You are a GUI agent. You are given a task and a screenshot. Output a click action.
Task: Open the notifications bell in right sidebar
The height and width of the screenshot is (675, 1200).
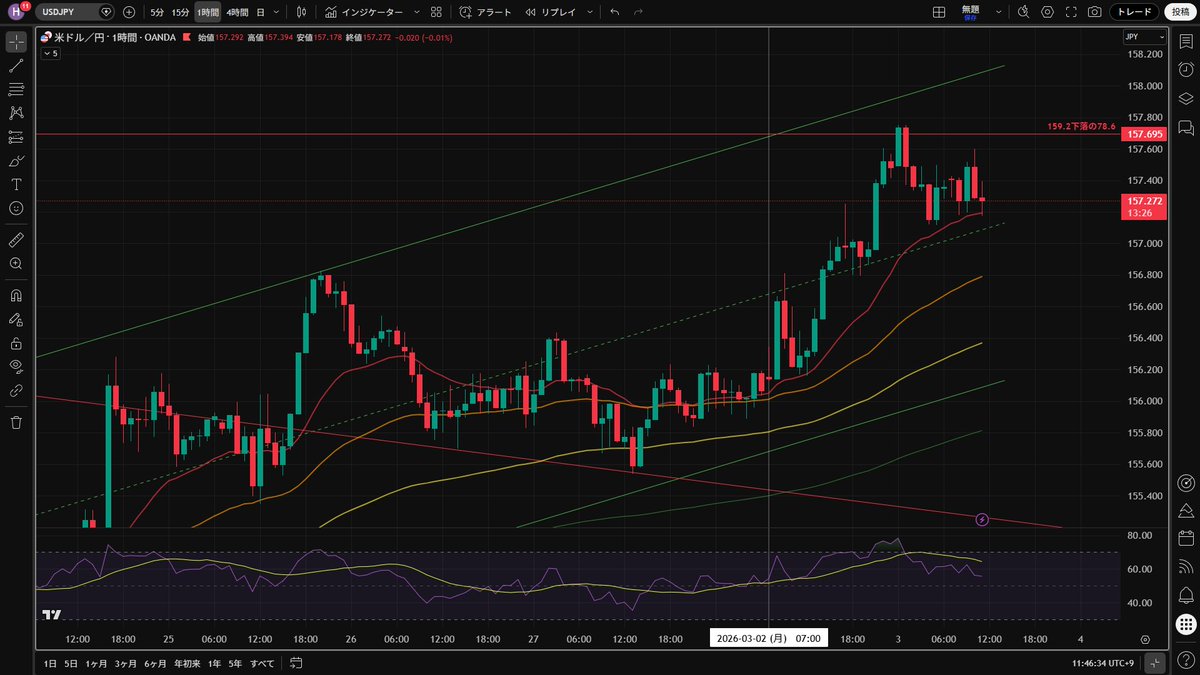point(1186,594)
